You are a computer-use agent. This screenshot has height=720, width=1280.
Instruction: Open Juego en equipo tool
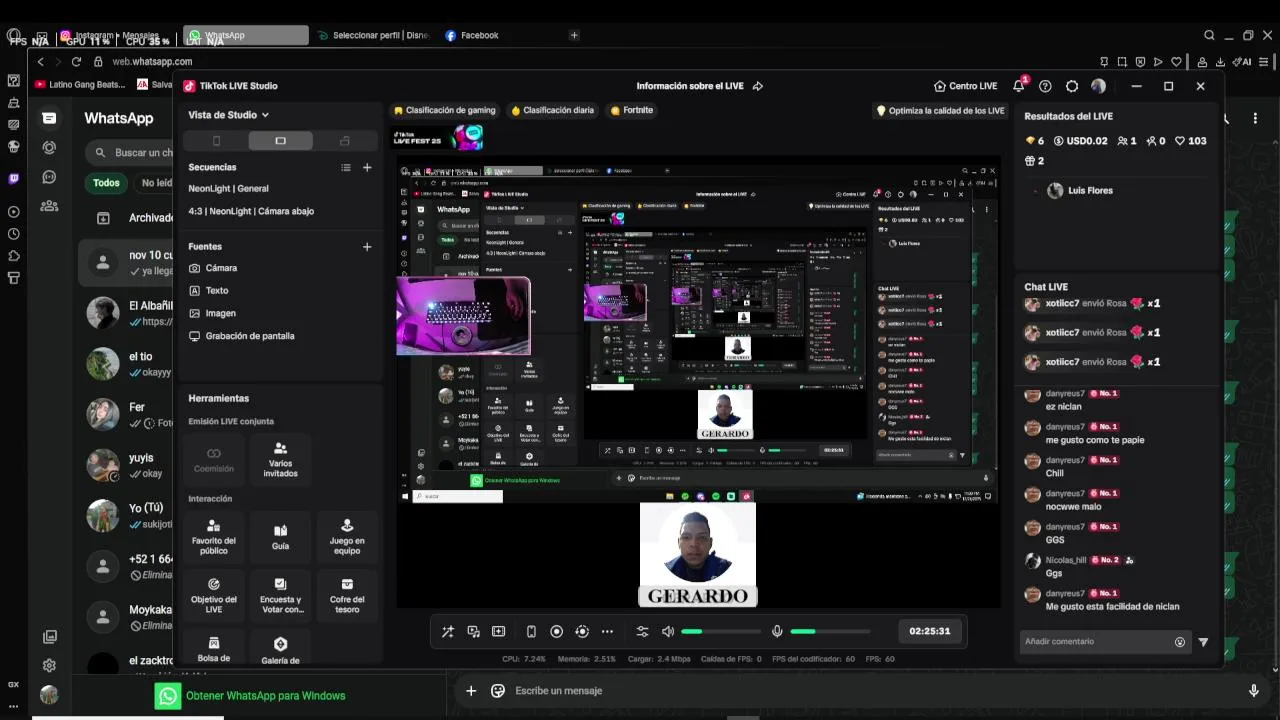pyautogui.click(x=347, y=537)
